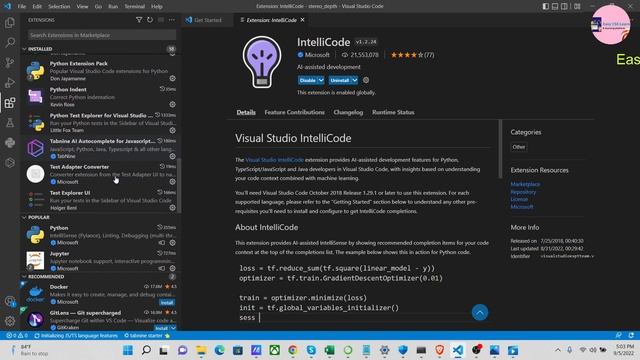
Task: Open GitLens Install dropdown arrow
Action: pyautogui.click(x=173, y=328)
